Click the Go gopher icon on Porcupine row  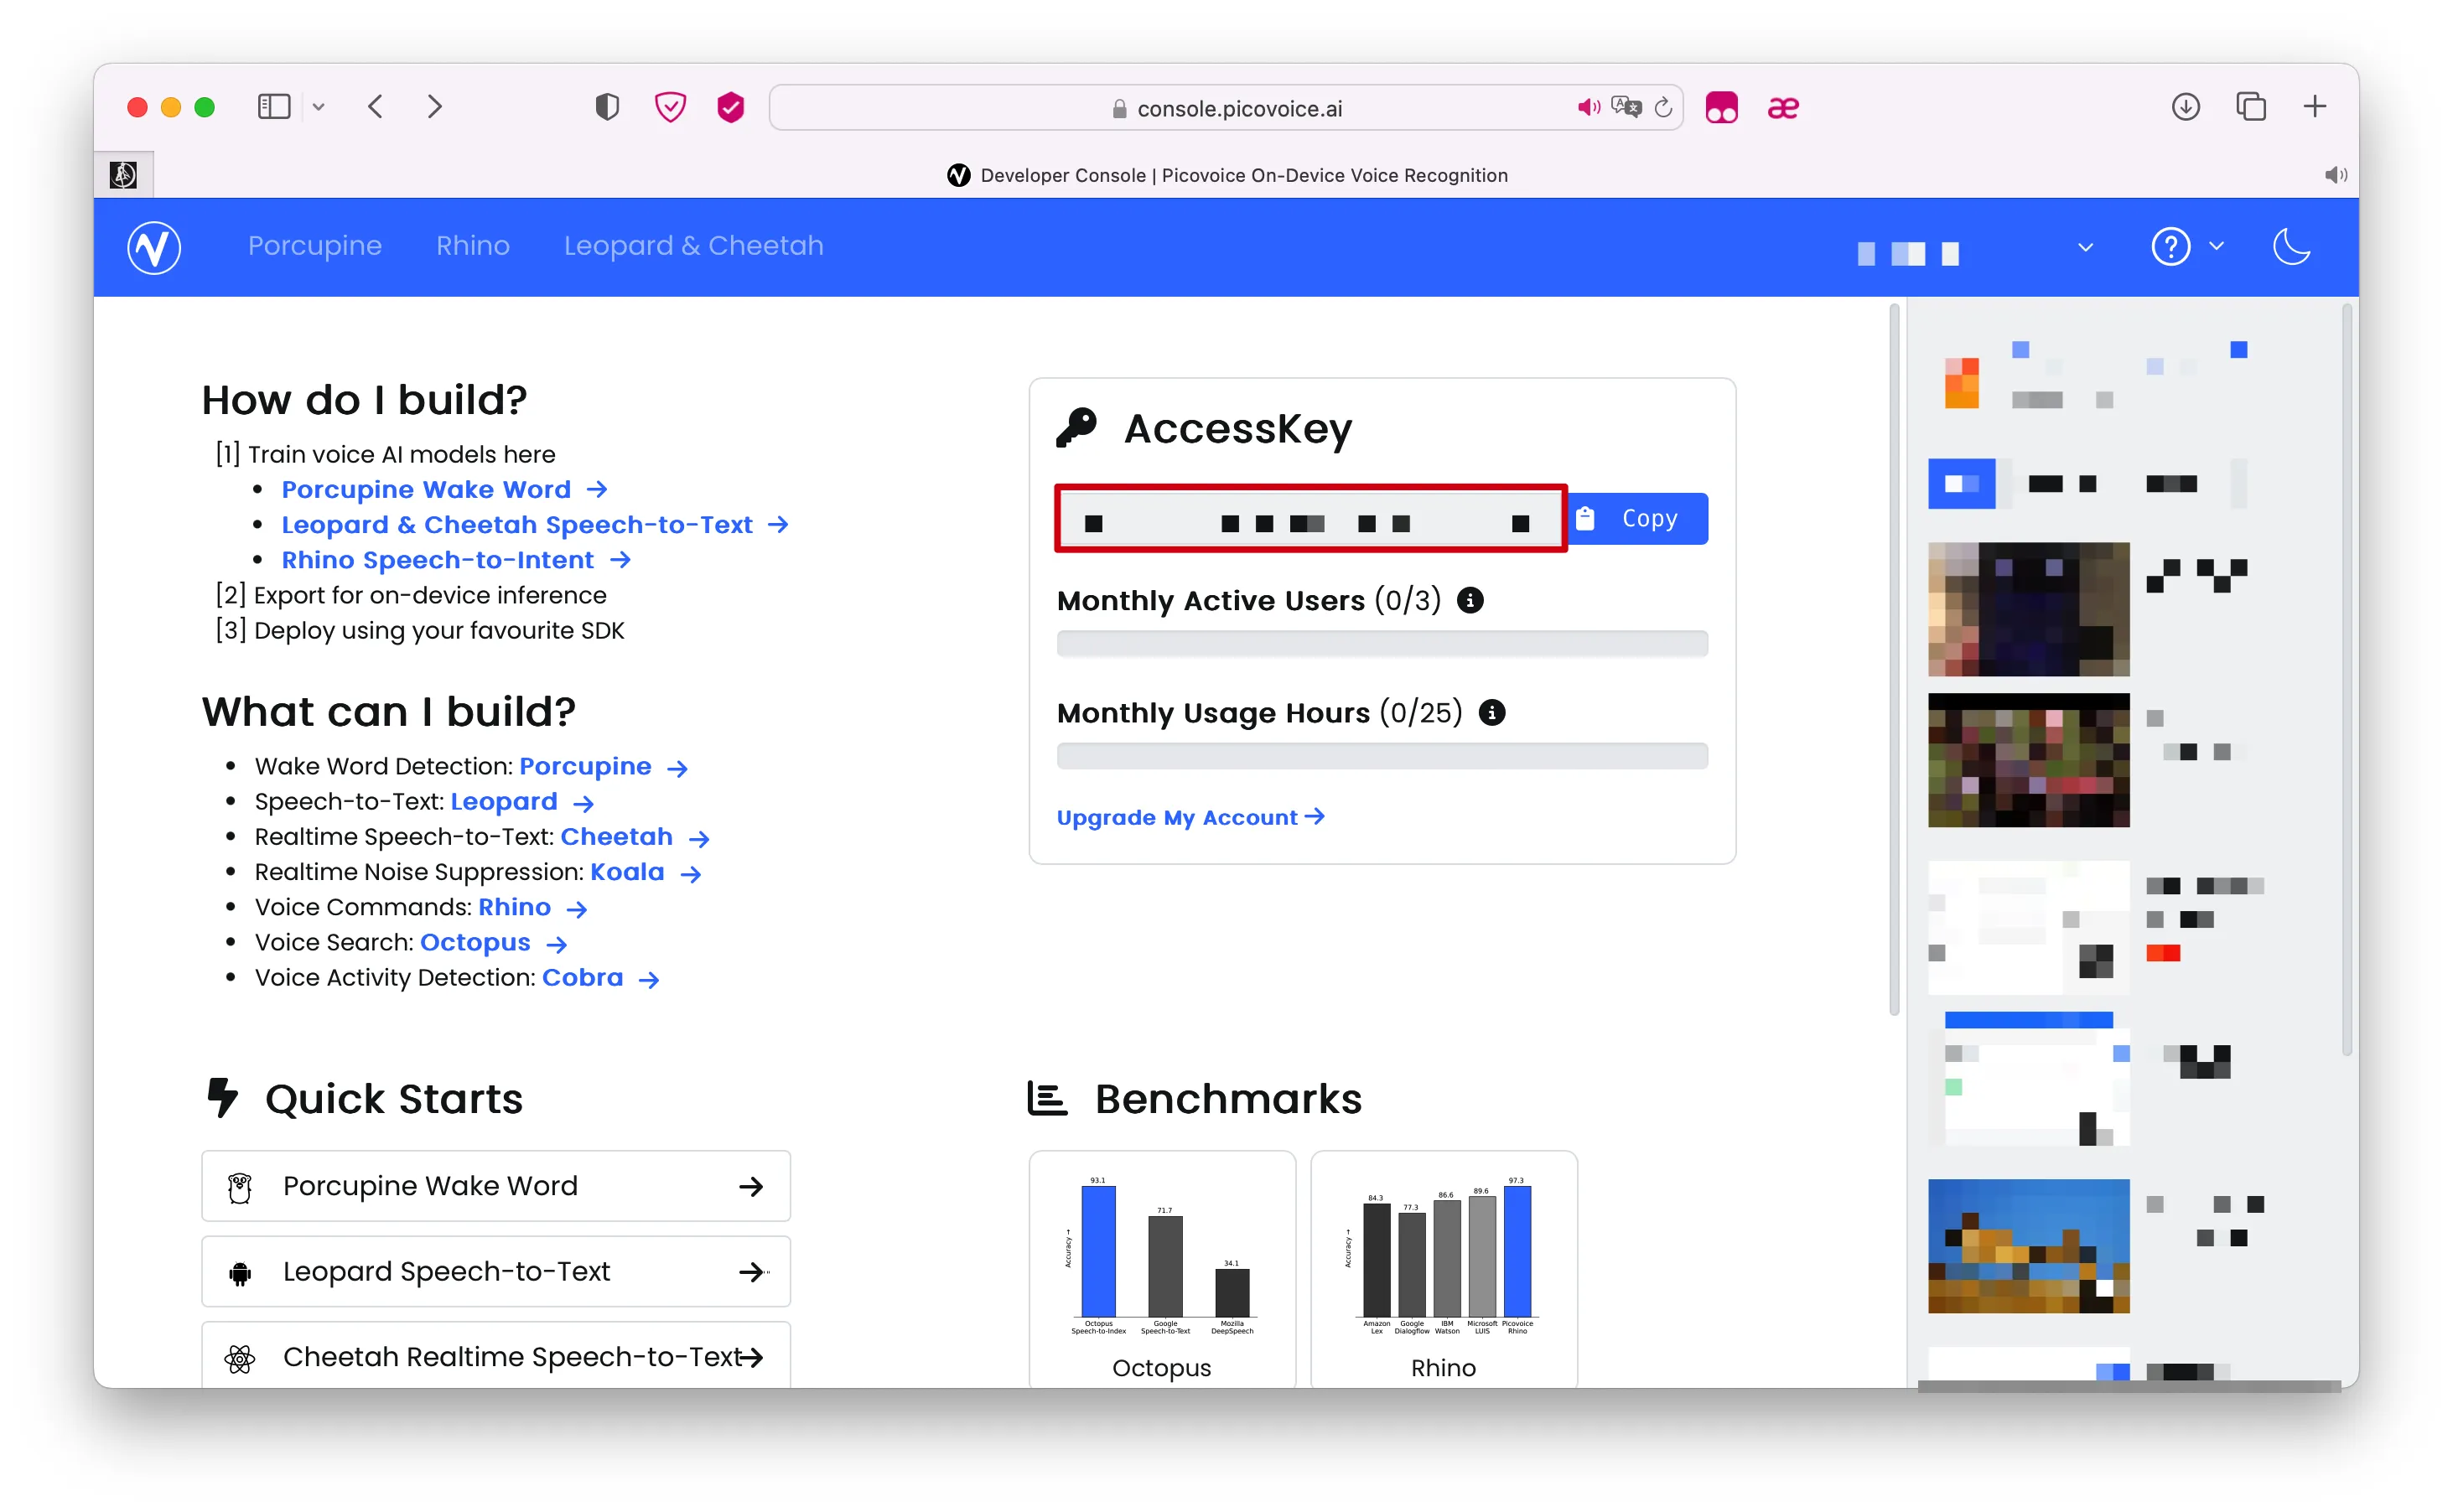click(240, 1187)
